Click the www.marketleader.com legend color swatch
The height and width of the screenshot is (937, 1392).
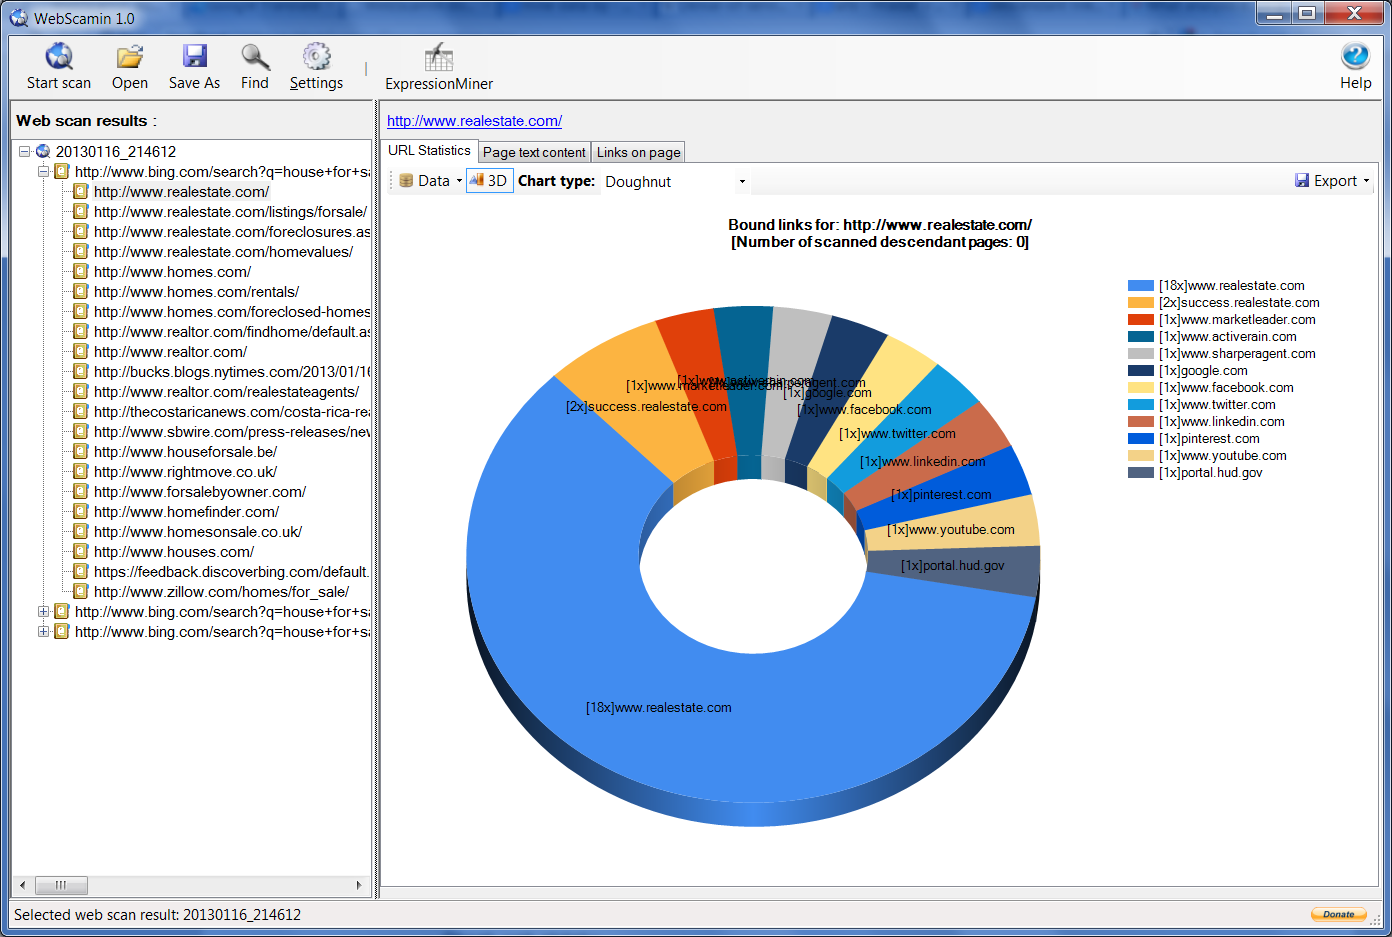1141,320
